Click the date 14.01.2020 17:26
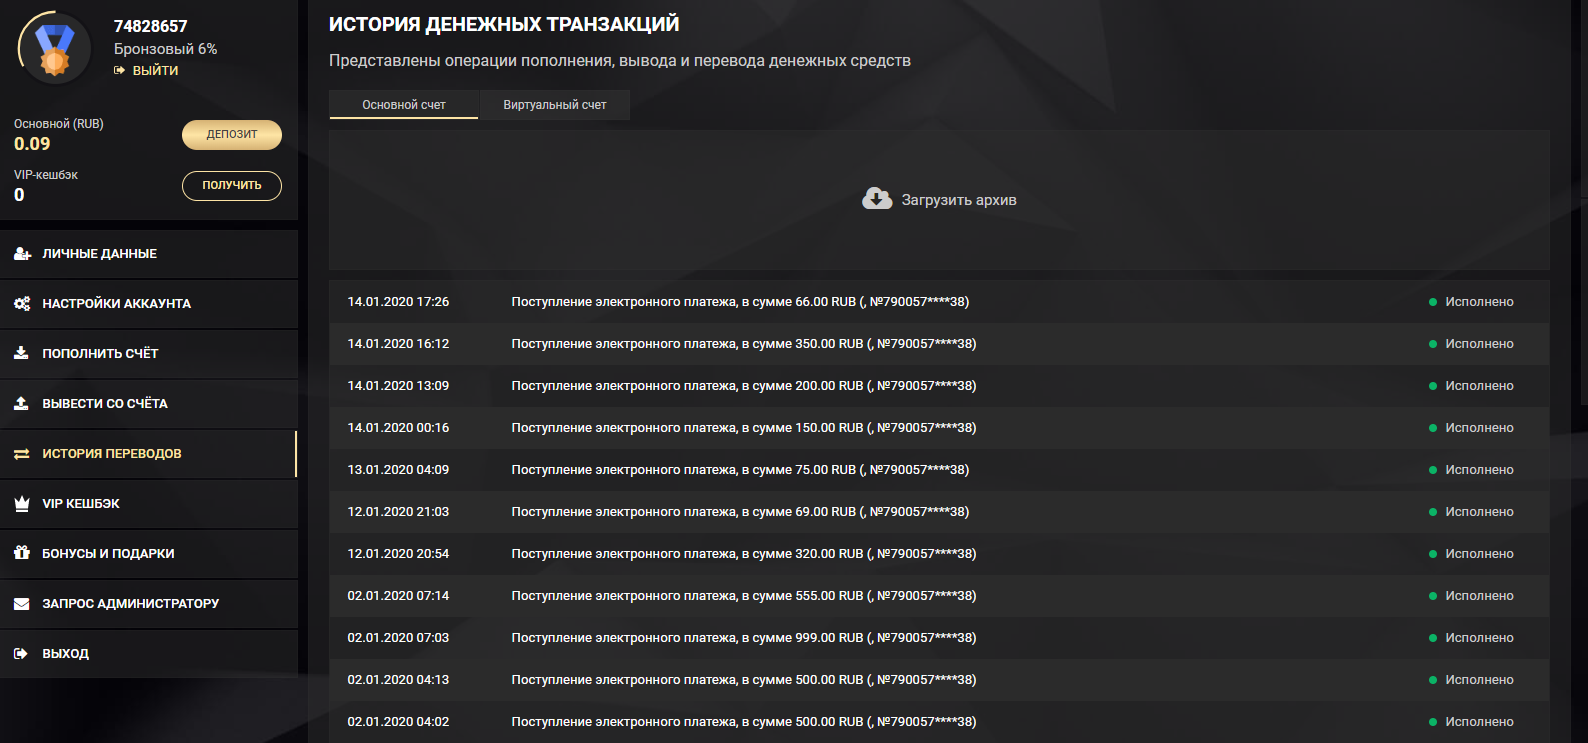The image size is (1588, 743). click(398, 302)
